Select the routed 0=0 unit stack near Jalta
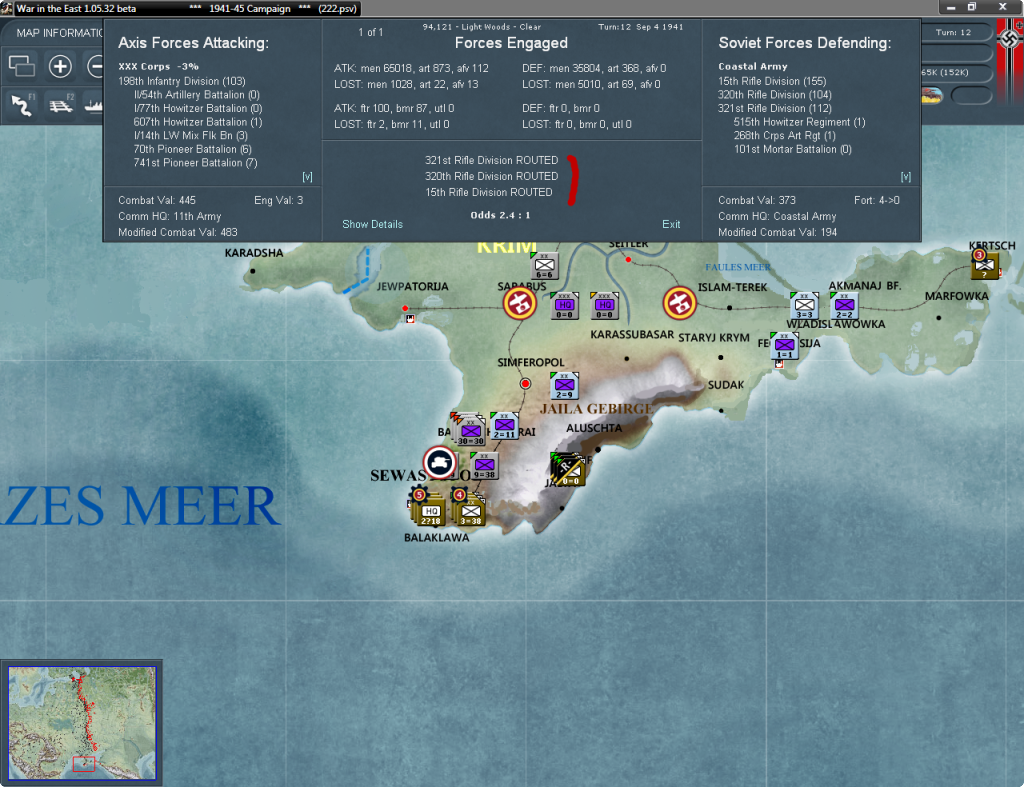 point(568,469)
